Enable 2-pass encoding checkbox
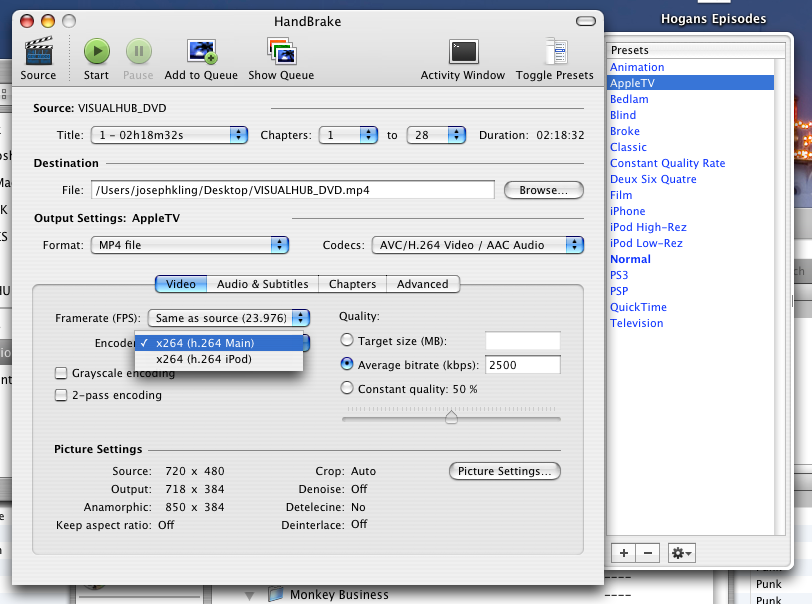812x604 pixels. (61, 395)
